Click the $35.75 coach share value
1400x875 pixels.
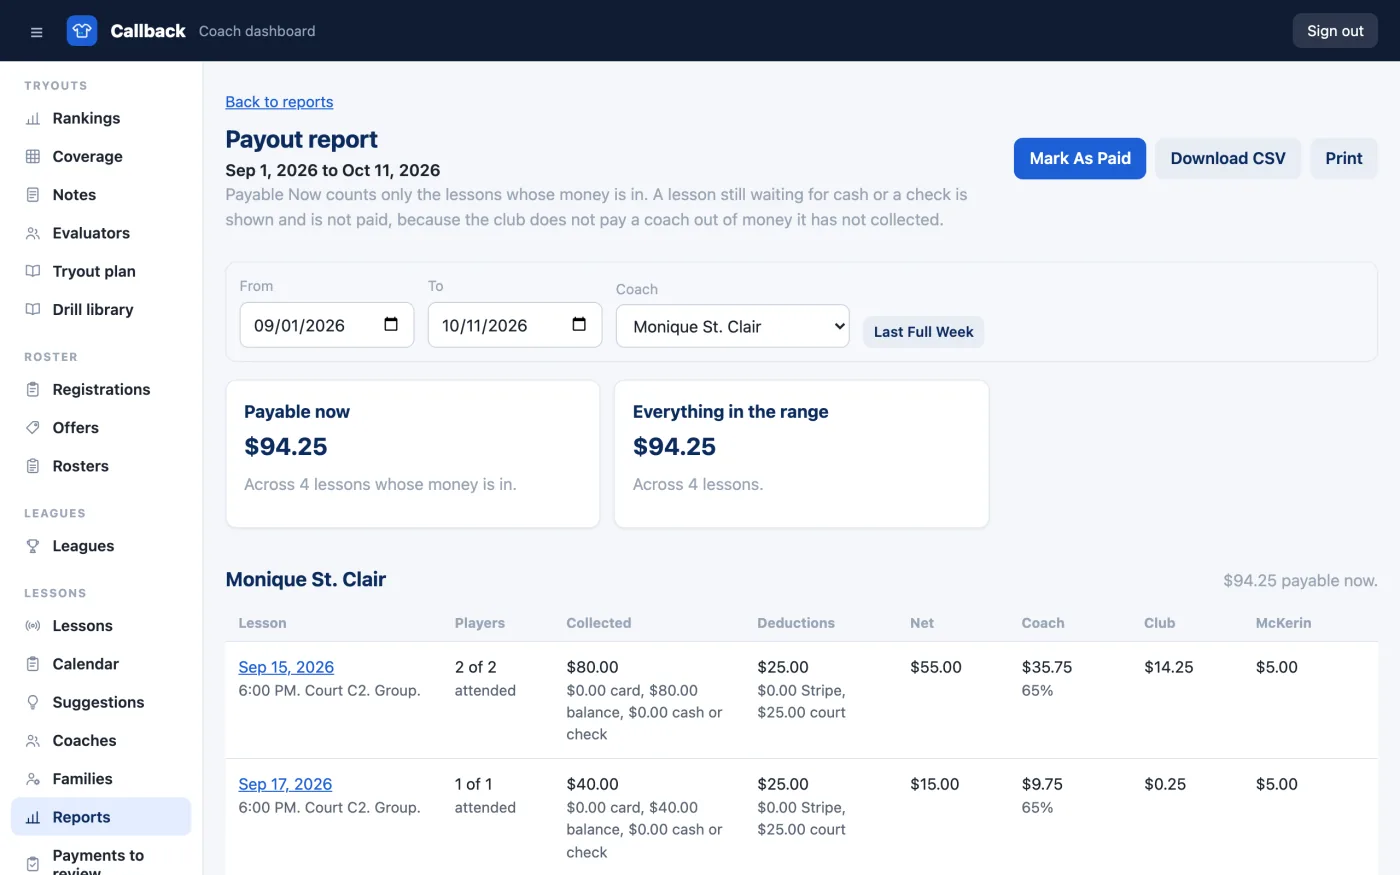1047,667
